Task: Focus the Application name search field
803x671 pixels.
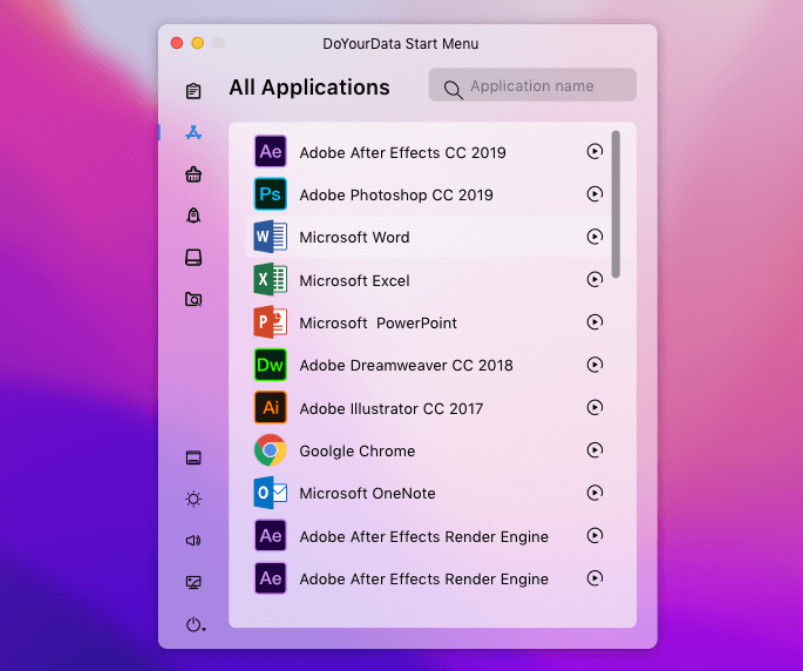Action: pyautogui.click(x=533, y=85)
